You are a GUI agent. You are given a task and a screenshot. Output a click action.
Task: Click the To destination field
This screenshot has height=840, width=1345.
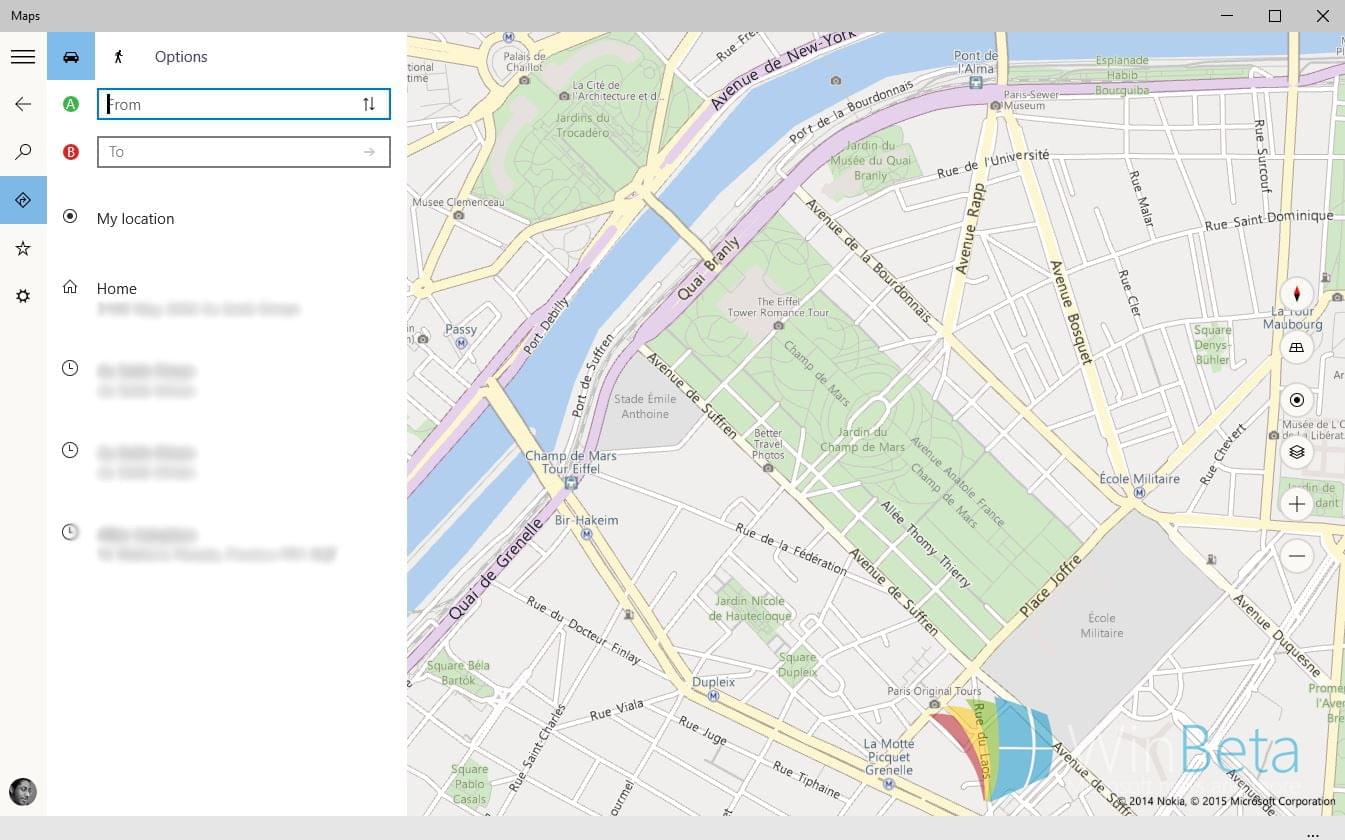(230, 152)
